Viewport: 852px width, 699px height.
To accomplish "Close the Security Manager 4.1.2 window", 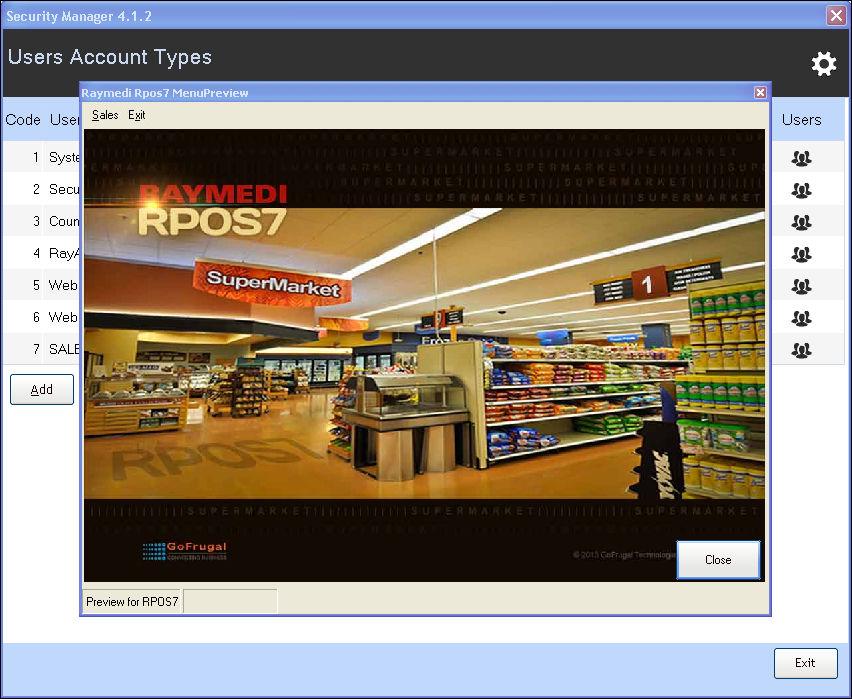I will point(836,15).
